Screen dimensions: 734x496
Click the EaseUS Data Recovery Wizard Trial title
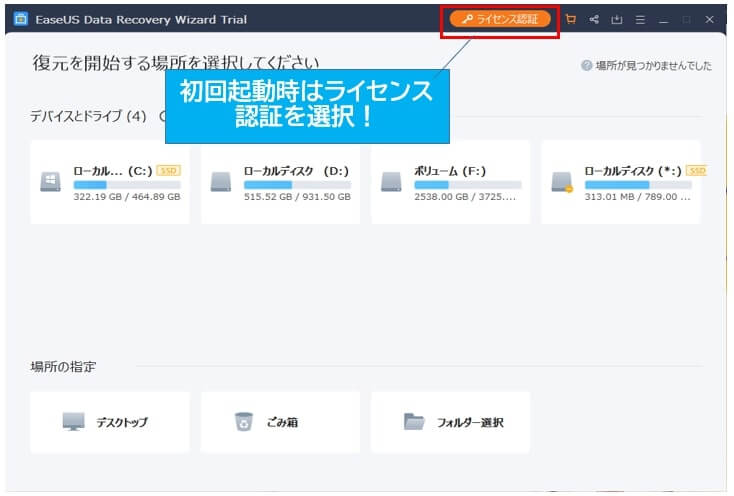pos(141,20)
